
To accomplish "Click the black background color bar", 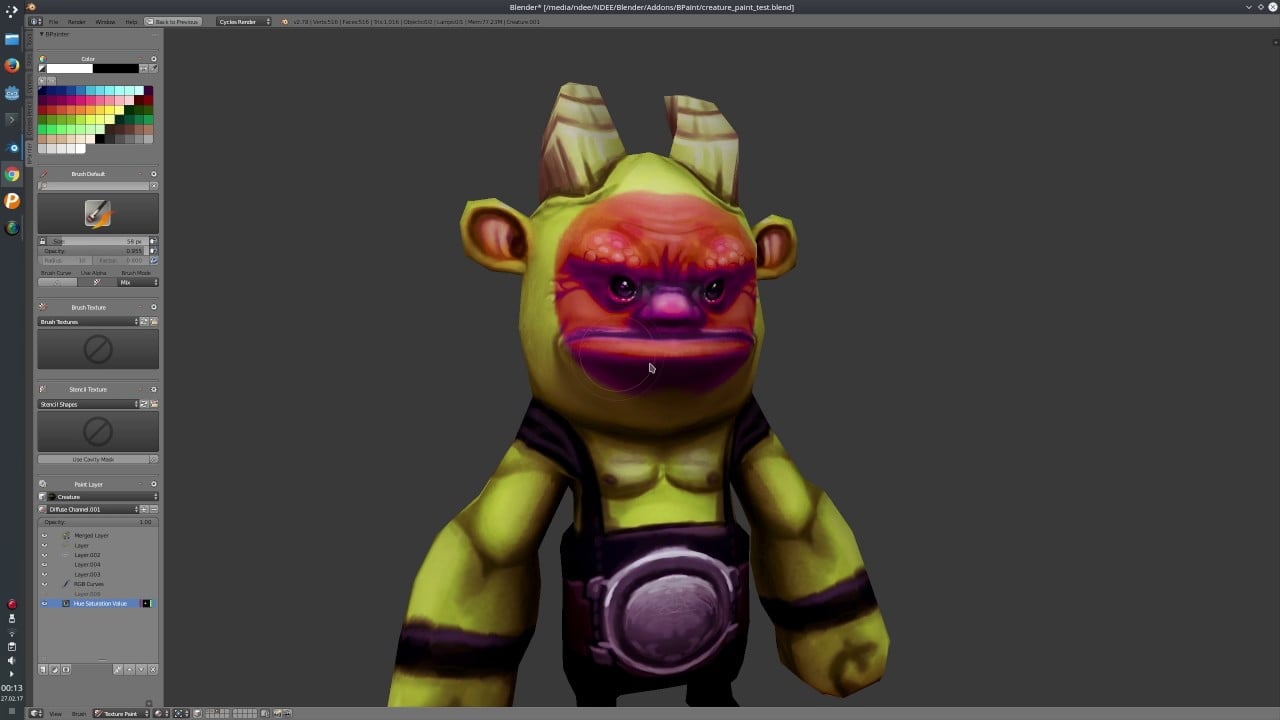I will pos(116,68).
